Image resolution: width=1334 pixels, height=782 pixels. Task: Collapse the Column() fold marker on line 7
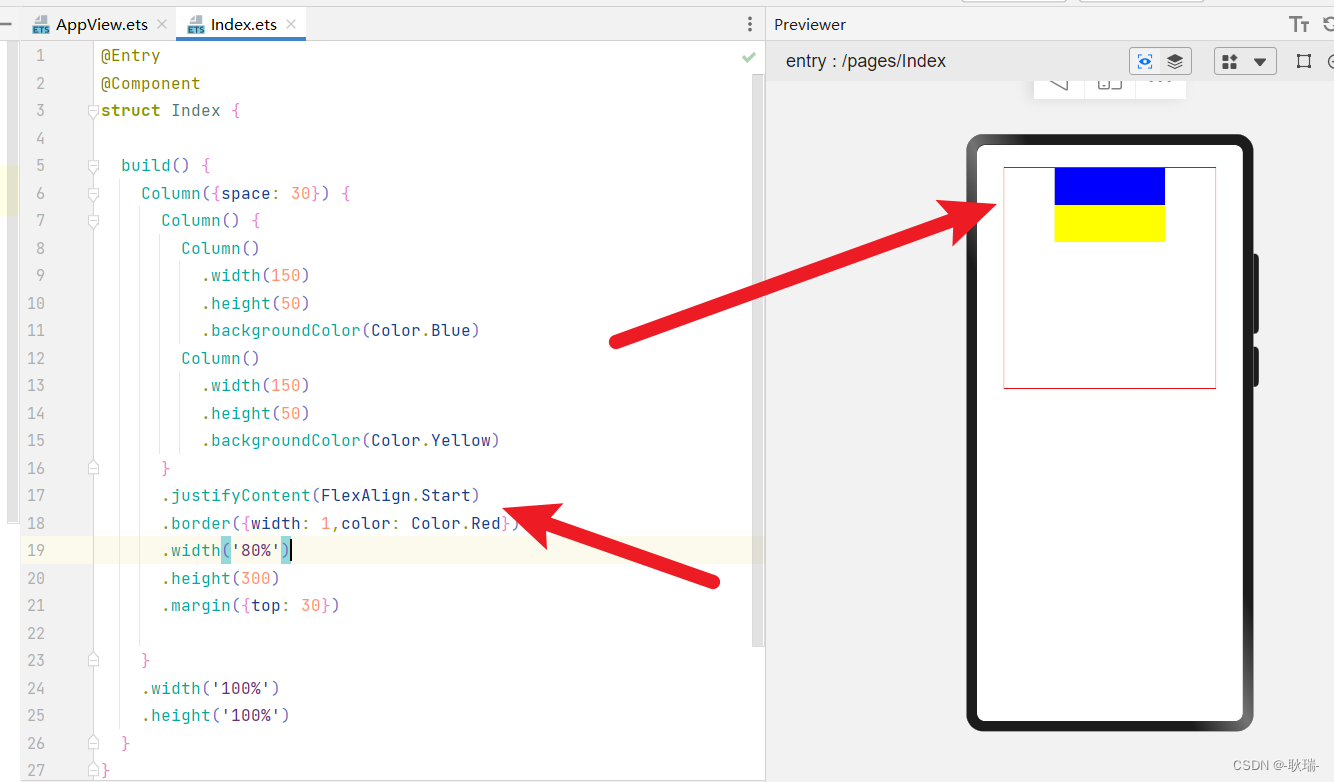[x=93, y=220]
